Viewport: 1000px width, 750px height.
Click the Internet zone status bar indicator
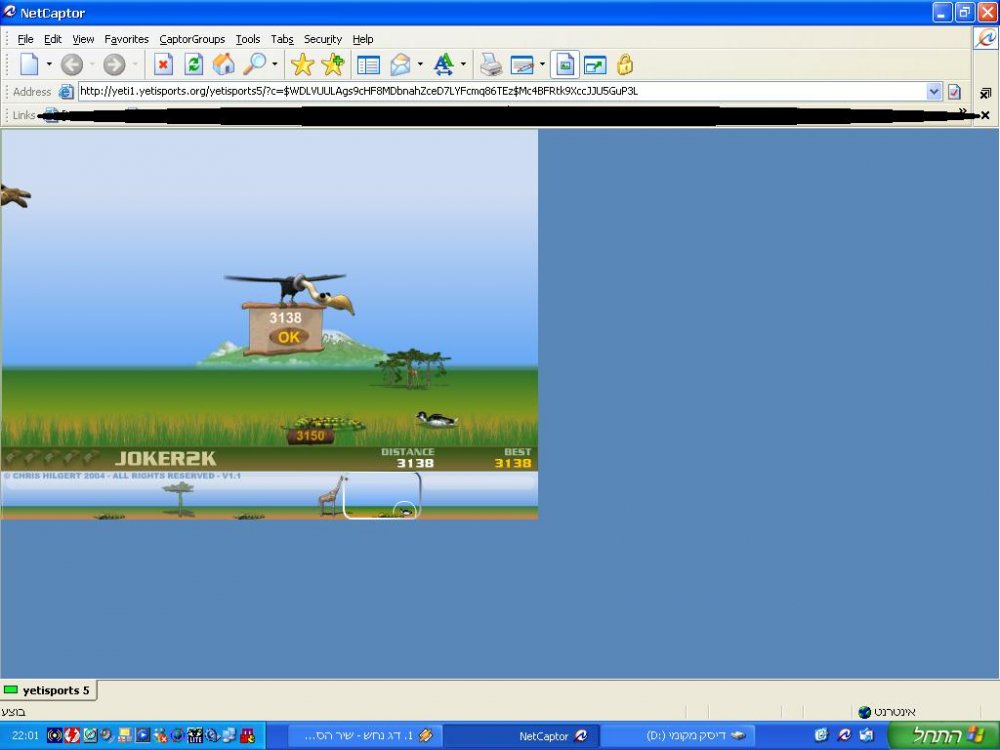point(886,712)
